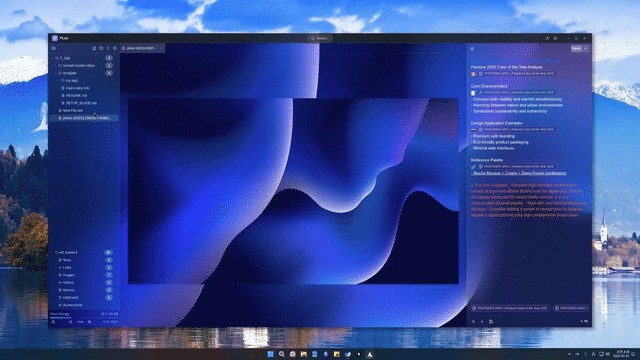Click the folders icon at the sidebar top-left

click(x=53, y=48)
